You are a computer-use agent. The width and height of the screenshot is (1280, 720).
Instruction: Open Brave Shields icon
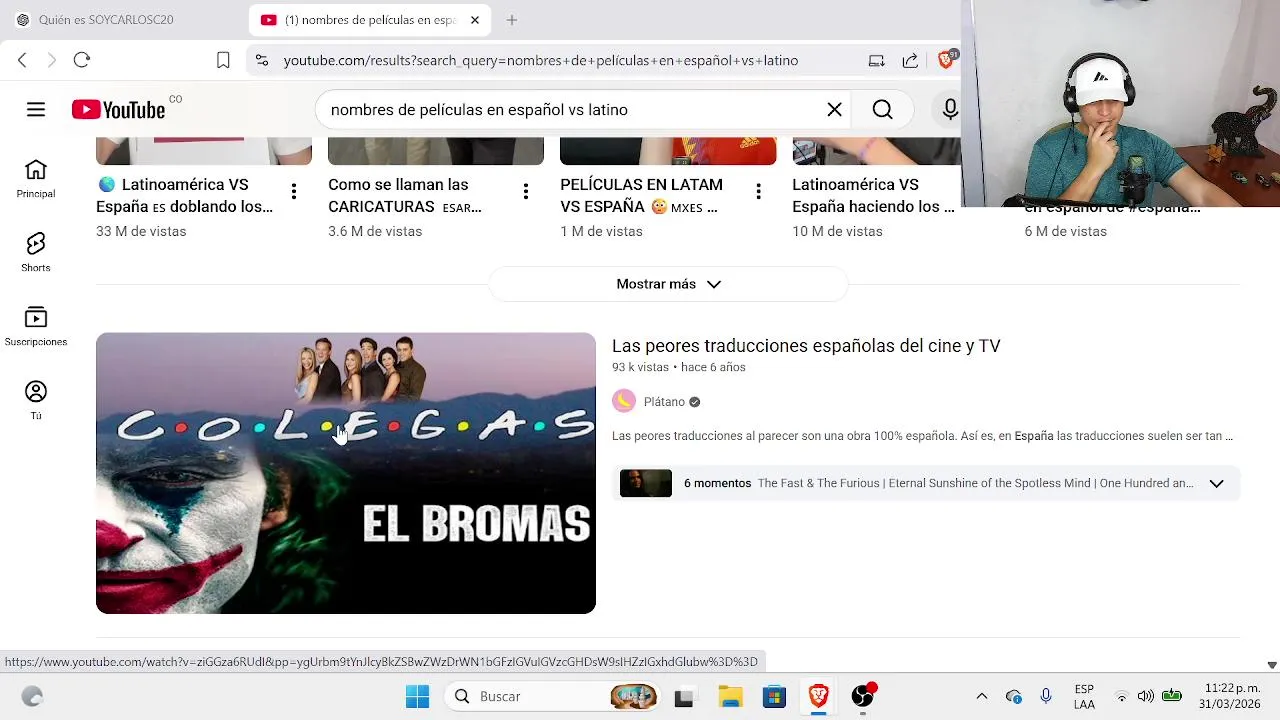[x=946, y=59]
